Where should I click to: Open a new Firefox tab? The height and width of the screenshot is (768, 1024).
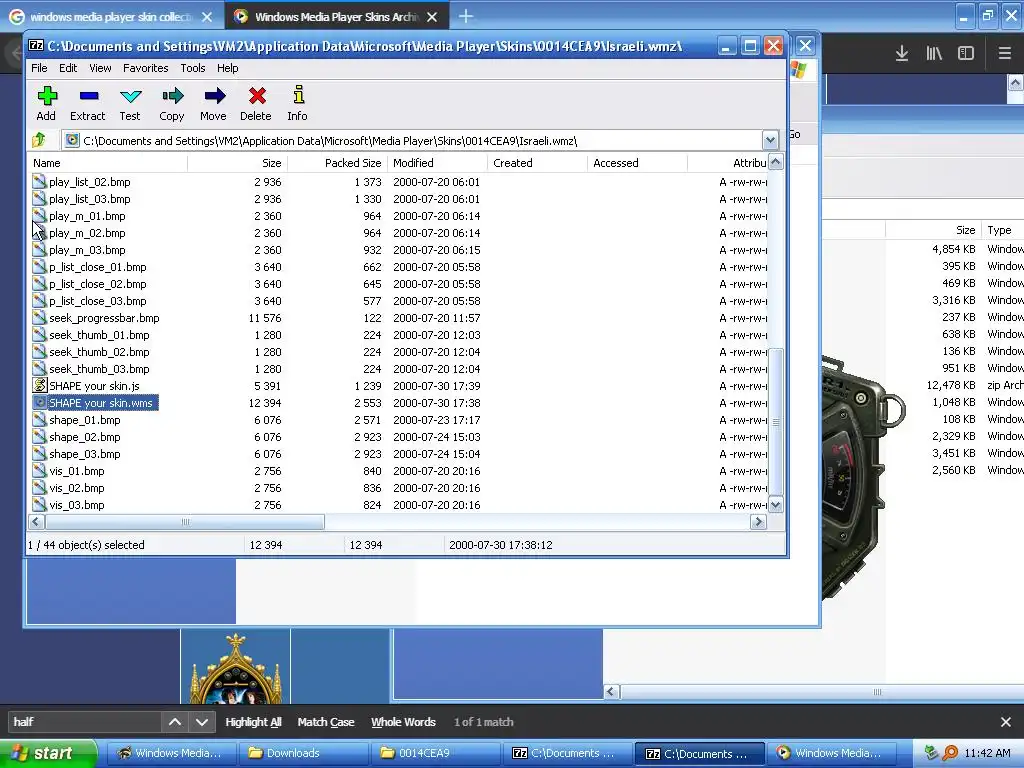[x=466, y=16]
